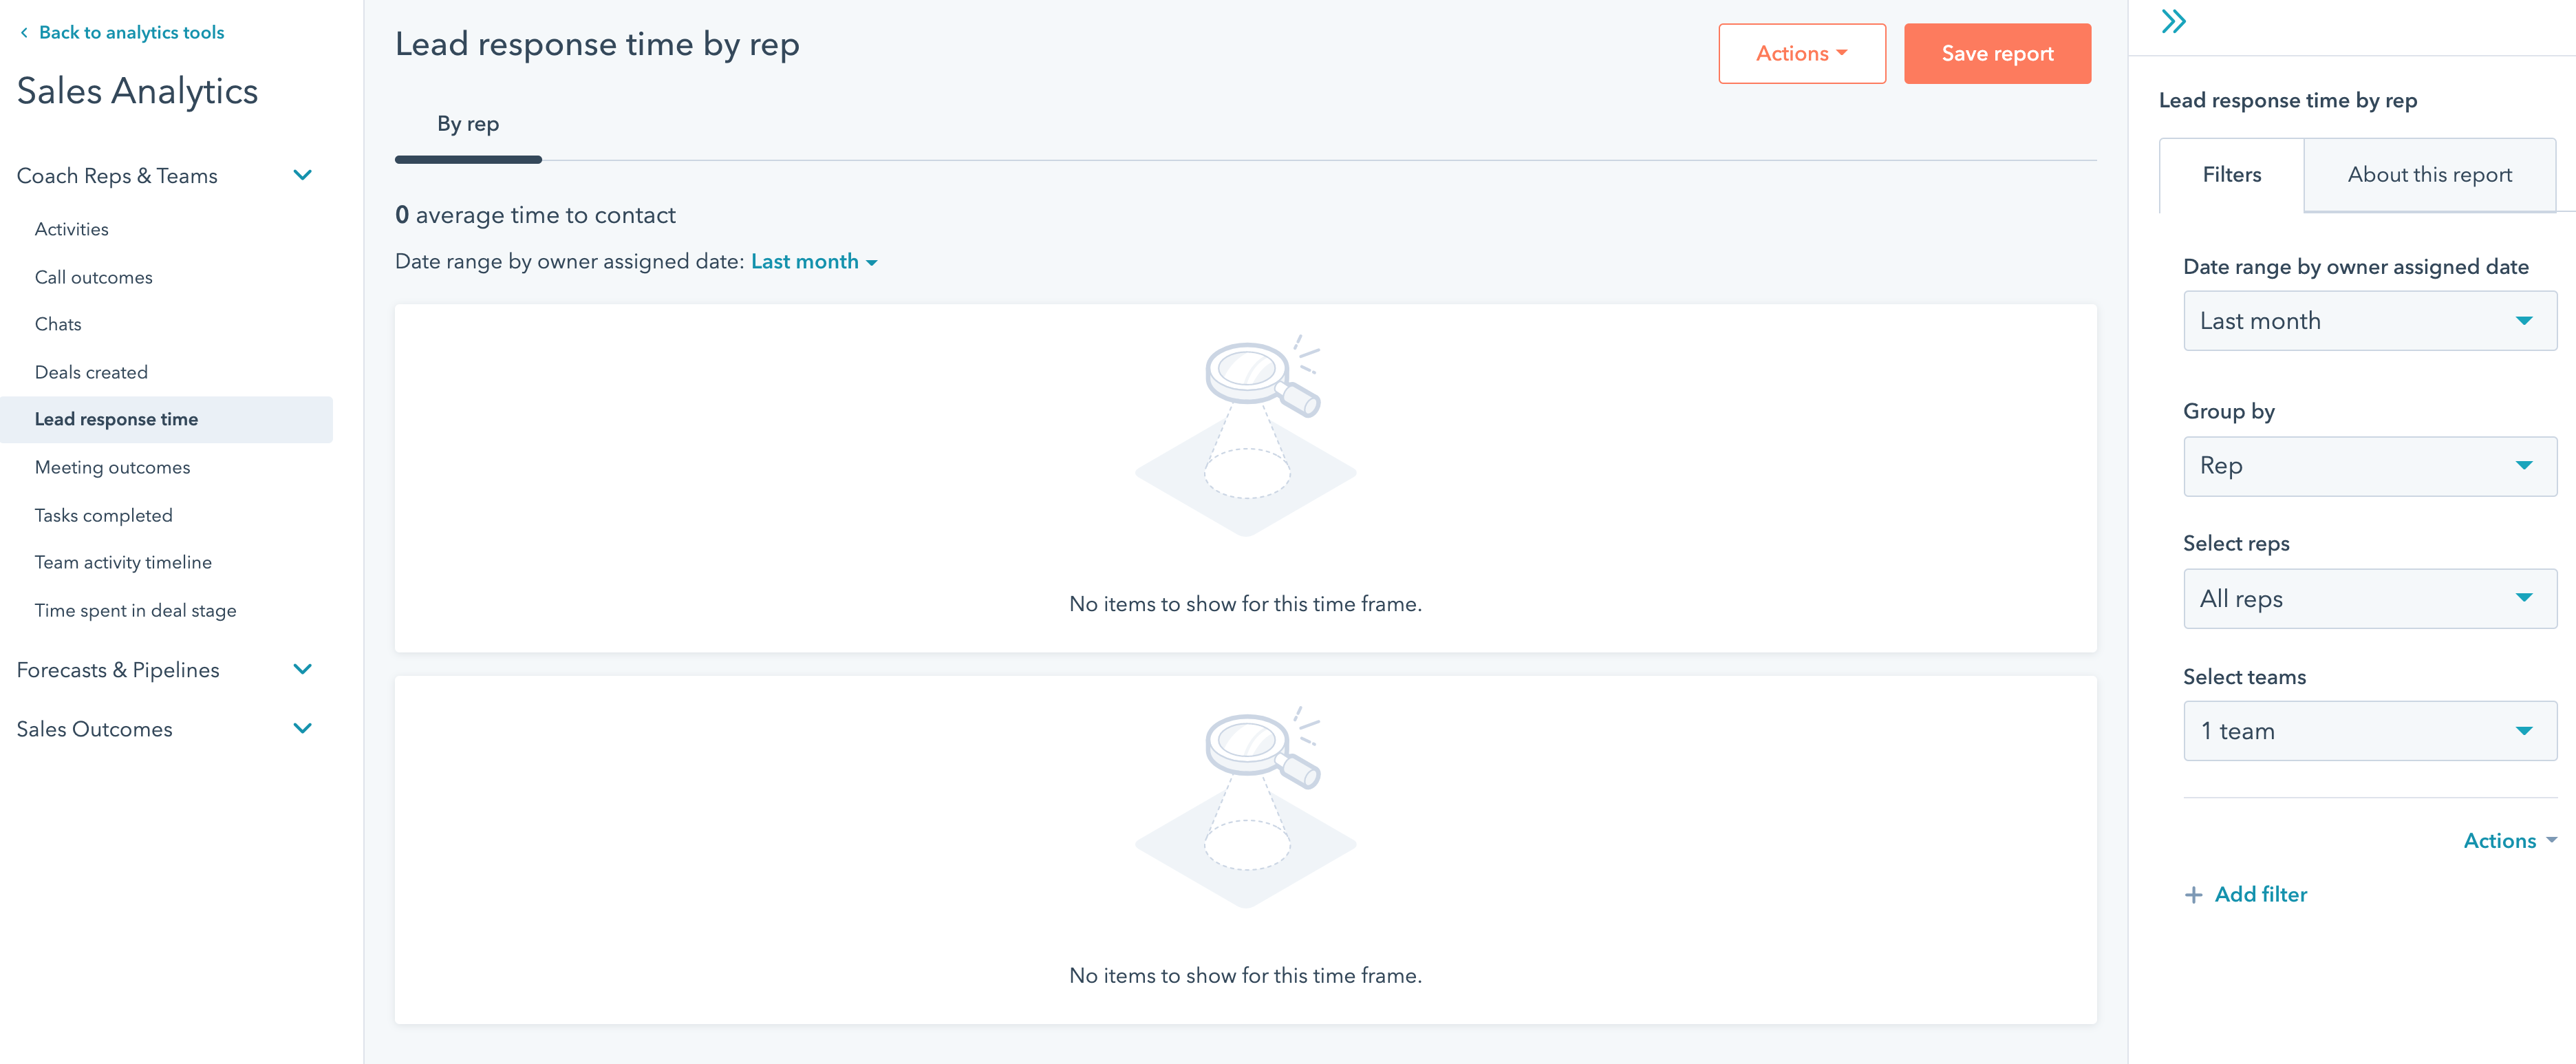Viewport: 2576px width, 1064px height.
Task: Open Chats report in sidebar
Action: (x=58, y=324)
